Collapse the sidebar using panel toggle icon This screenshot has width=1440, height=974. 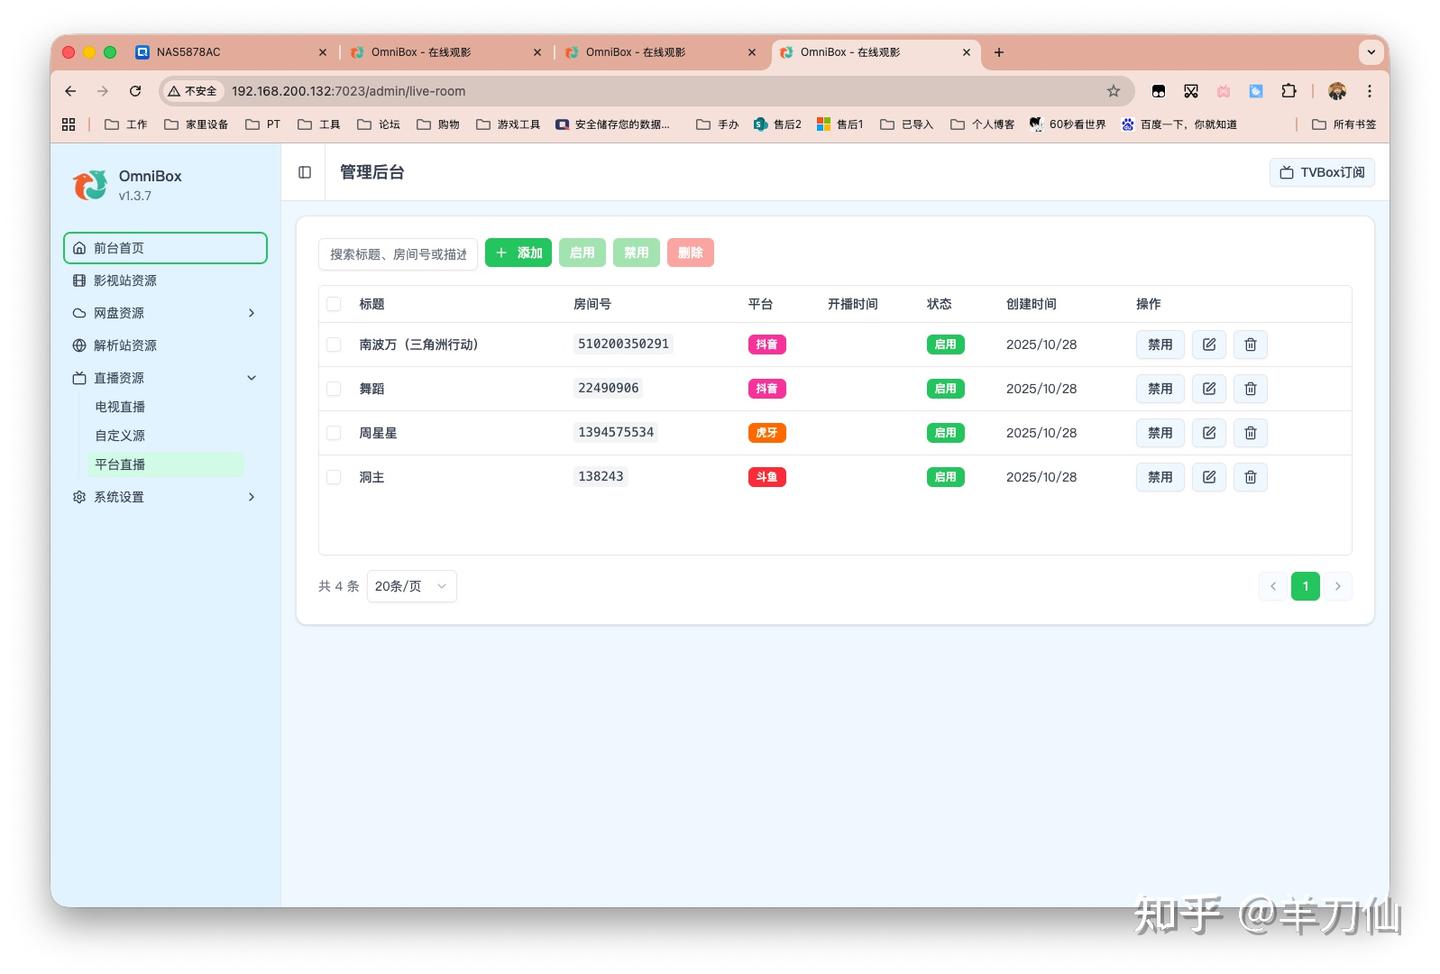click(x=305, y=173)
